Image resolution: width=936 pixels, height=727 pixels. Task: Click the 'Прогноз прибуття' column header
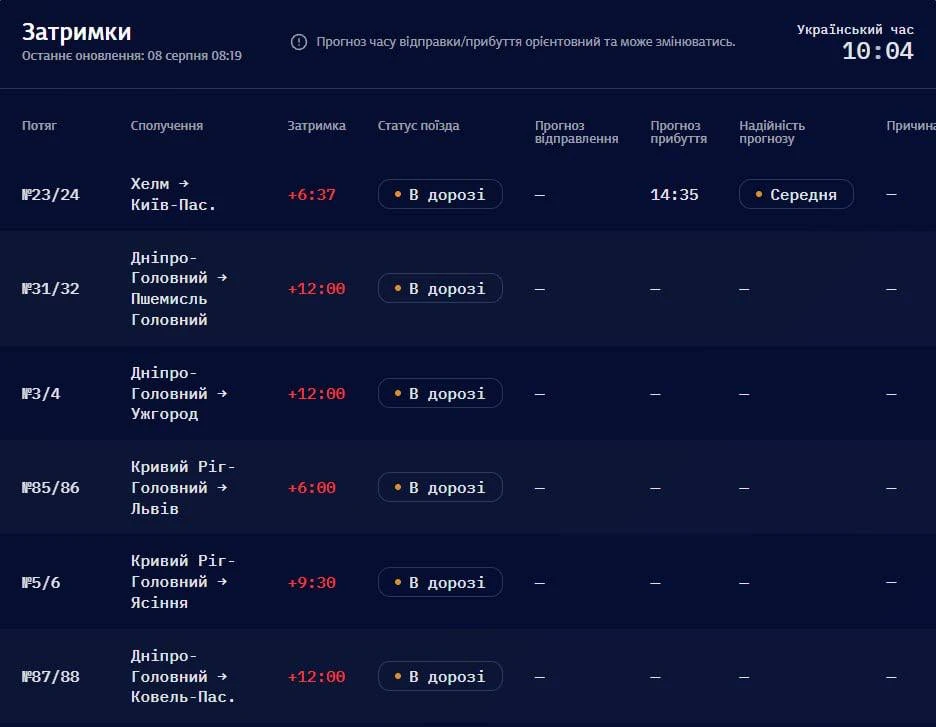pos(679,132)
